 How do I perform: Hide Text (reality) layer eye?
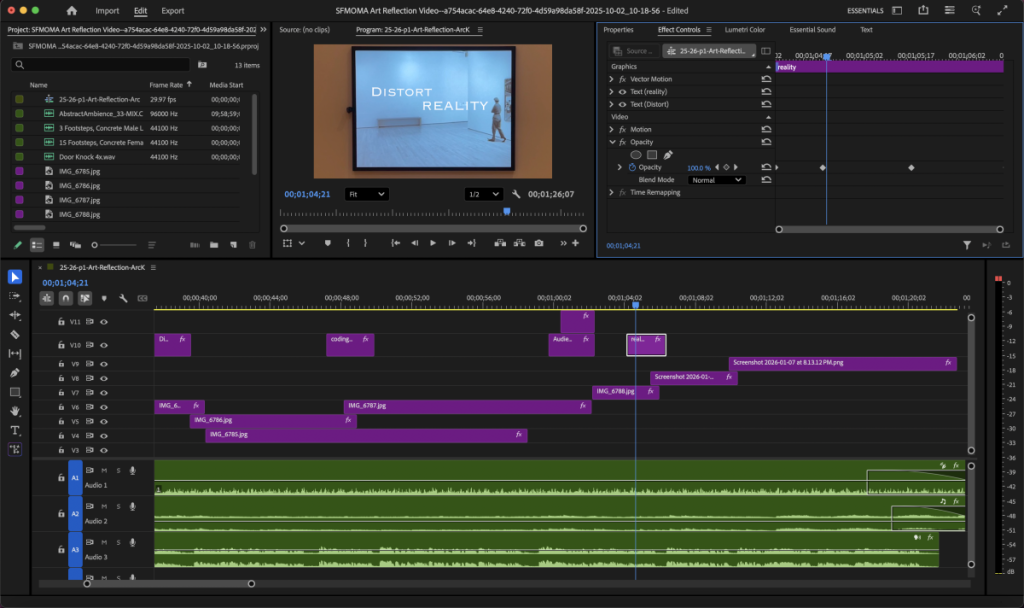622,92
